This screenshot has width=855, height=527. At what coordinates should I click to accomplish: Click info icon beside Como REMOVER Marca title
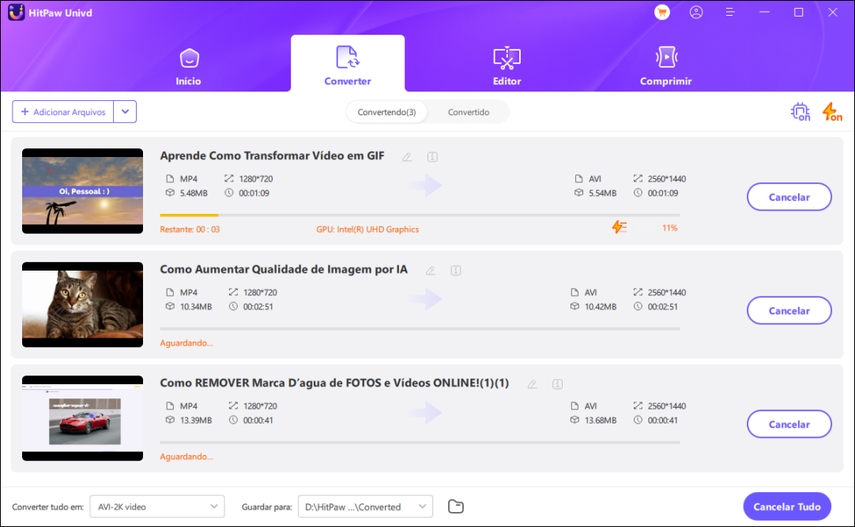[558, 384]
